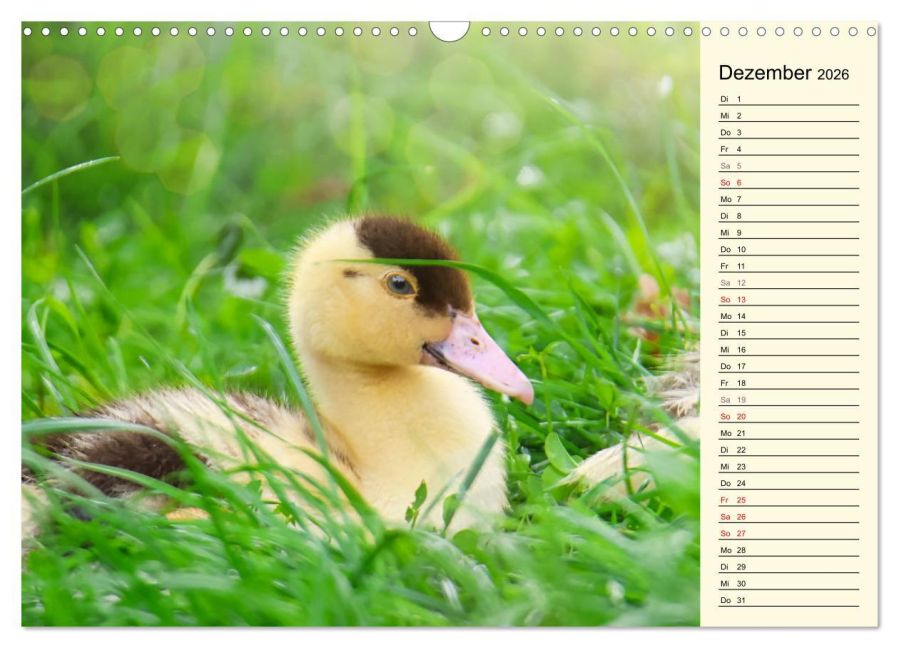
Task: Click the Fr 25 holiday row
Action: (789, 500)
